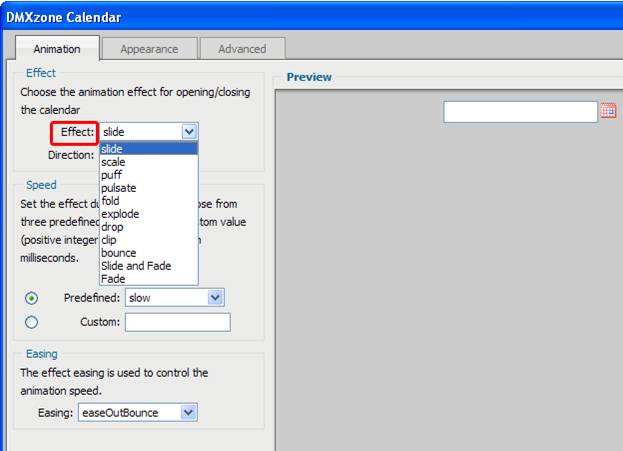The height and width of the screenshot is (451, 623).
Task: Choose scale from the effect list
Action: click(x=149, y=162)
